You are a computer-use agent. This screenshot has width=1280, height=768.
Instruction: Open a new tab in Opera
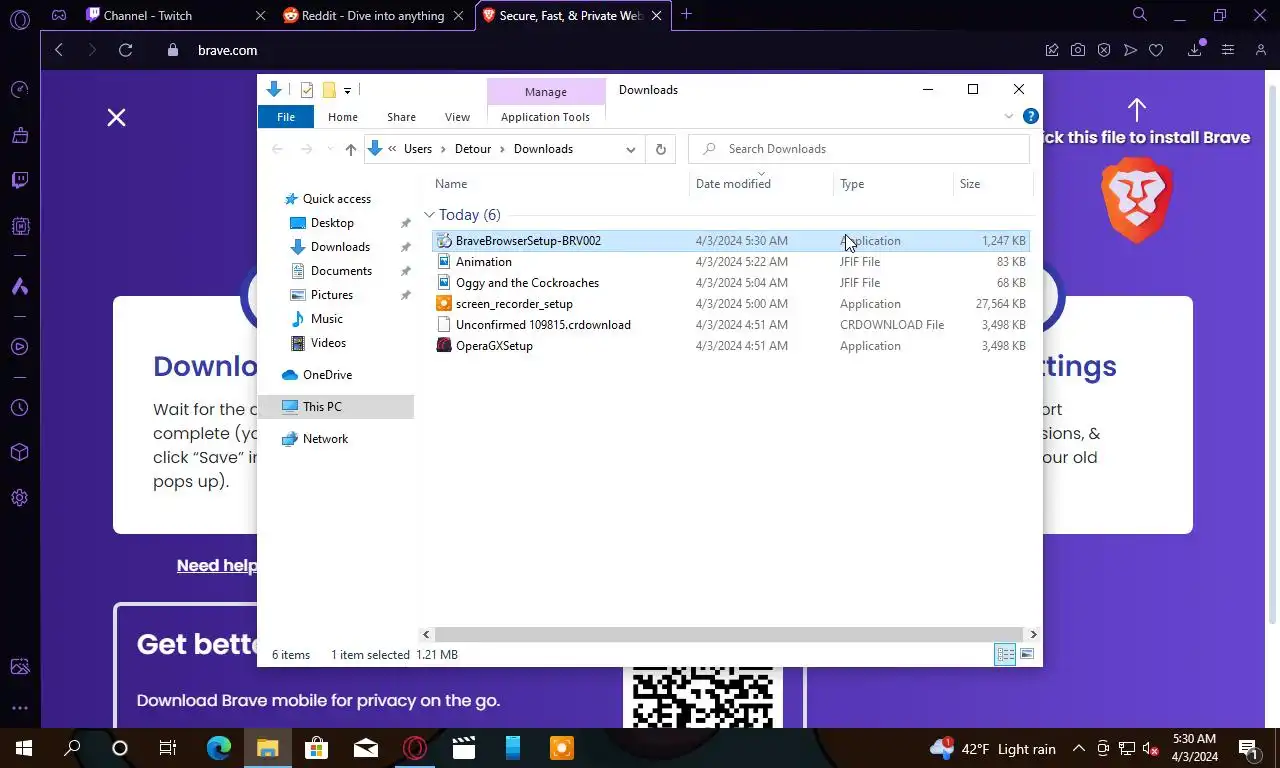click(686, 15)
